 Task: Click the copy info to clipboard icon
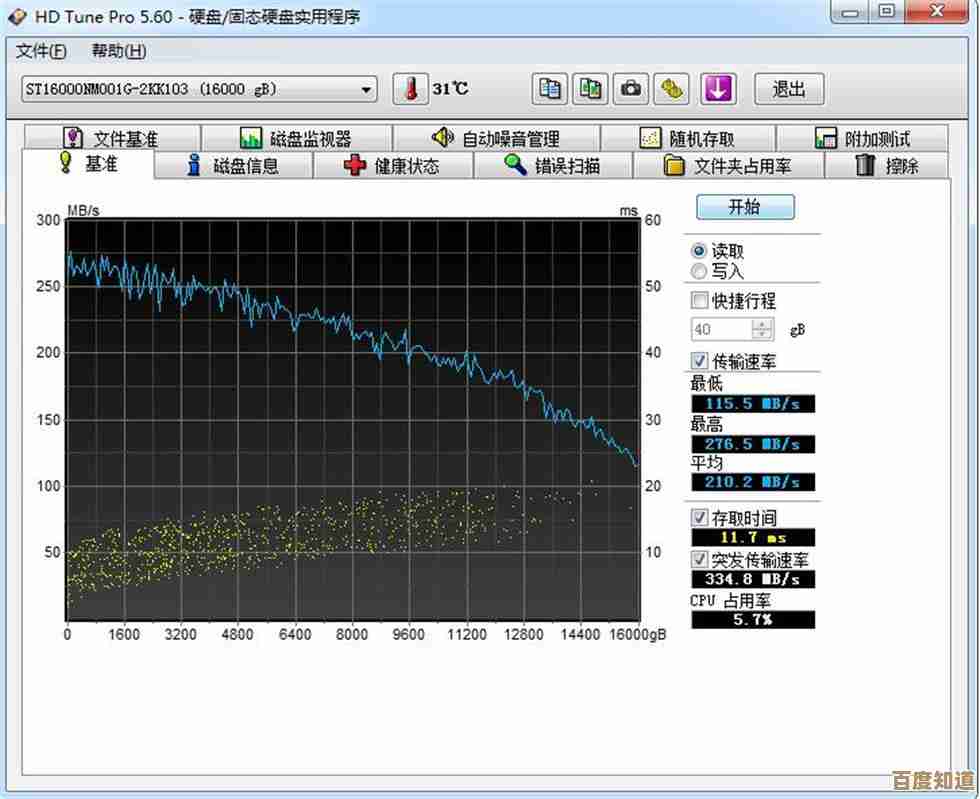coord(549,88)
